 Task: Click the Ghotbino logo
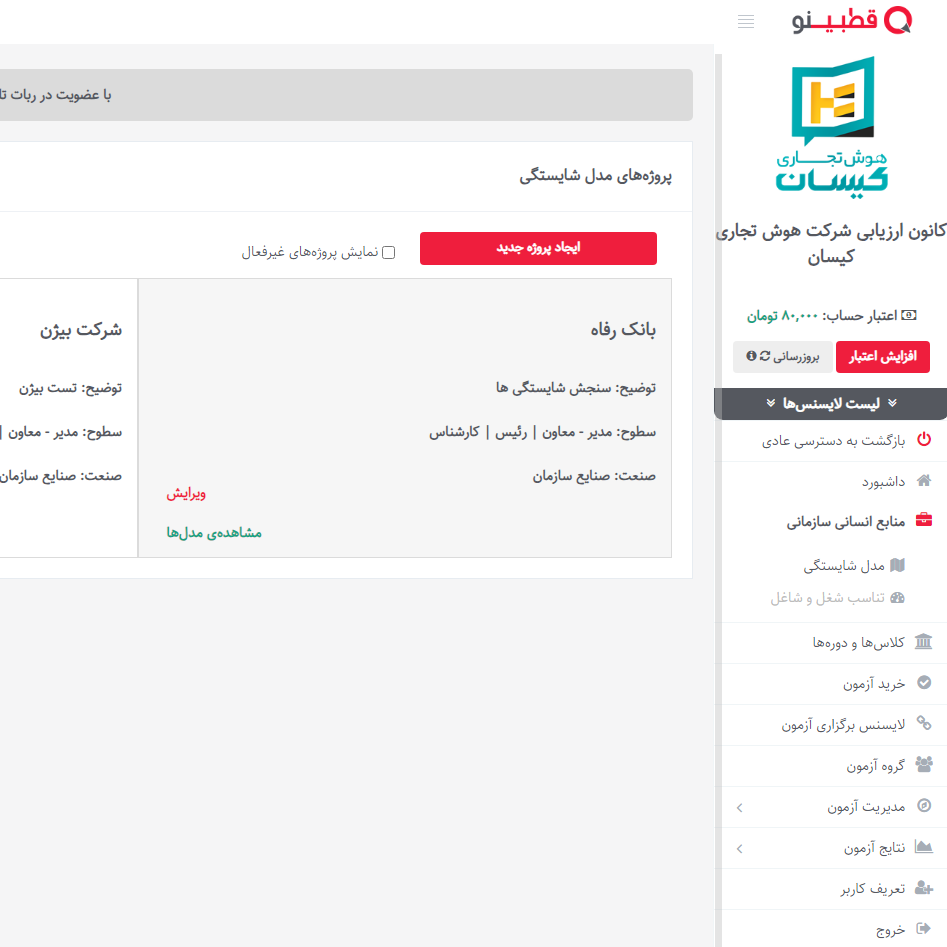point(851,21)
